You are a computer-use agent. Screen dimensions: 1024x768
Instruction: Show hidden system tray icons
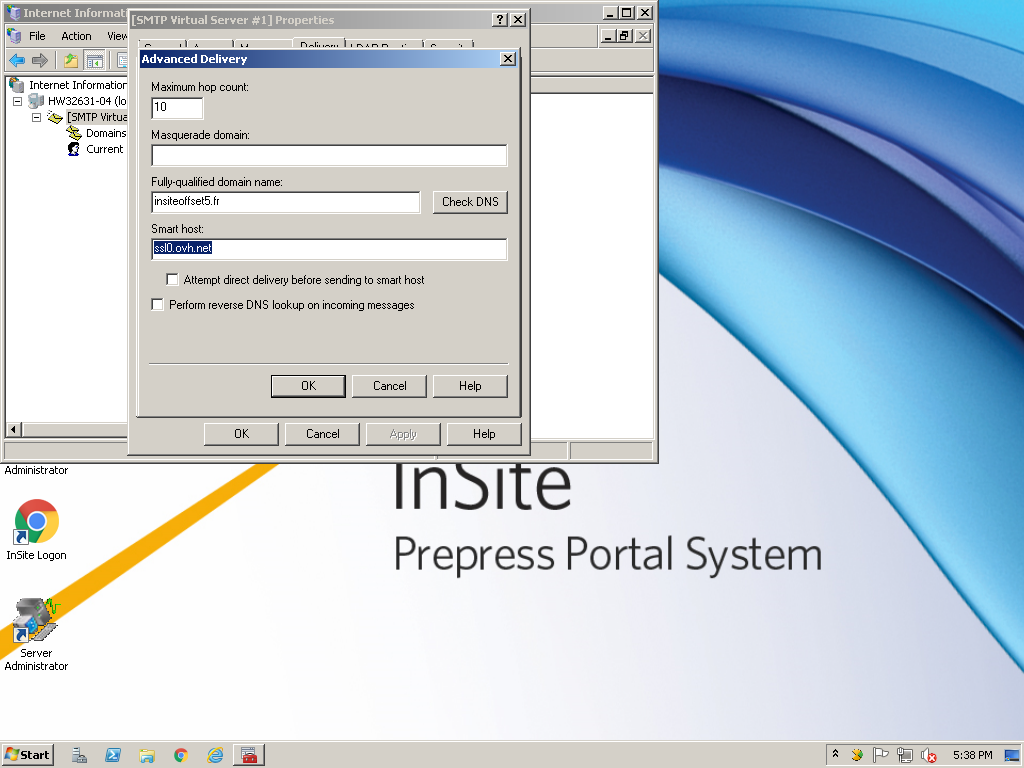tap(835, 755)
